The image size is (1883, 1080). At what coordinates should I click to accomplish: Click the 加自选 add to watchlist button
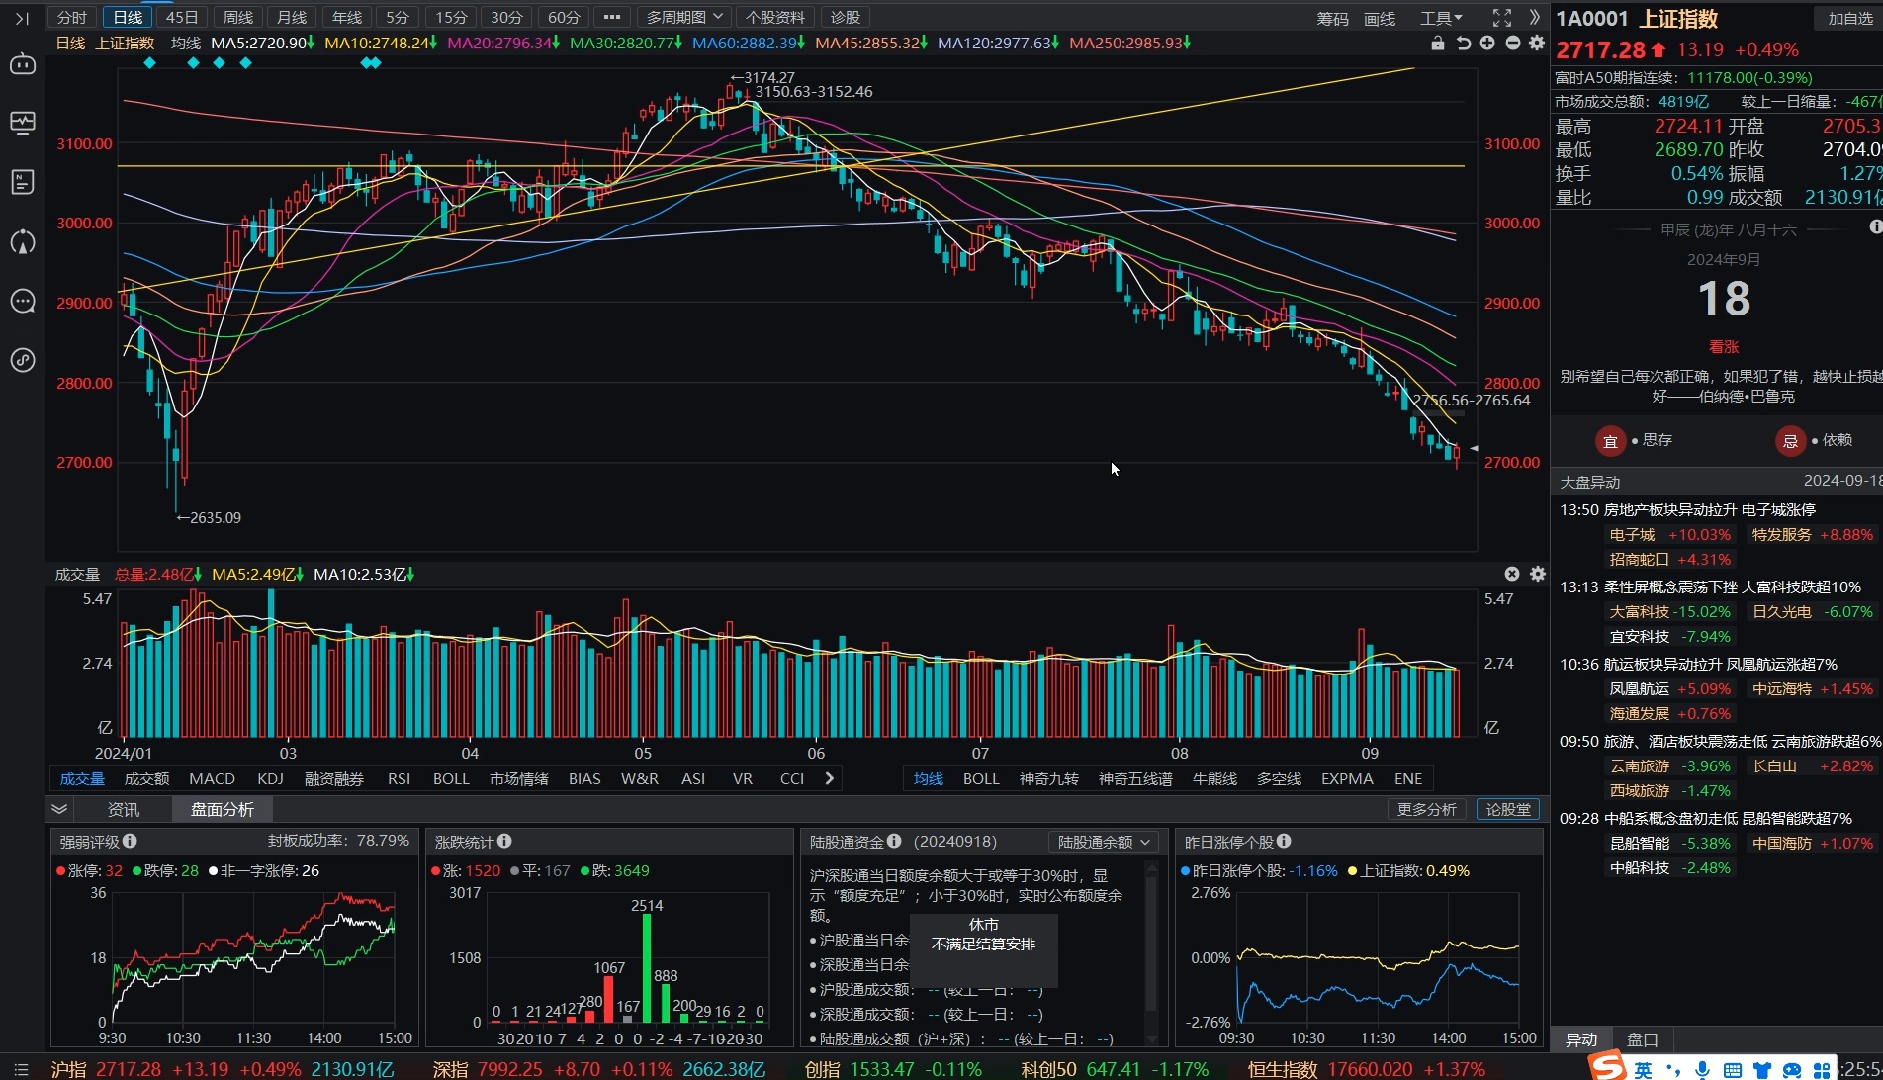click(x=1850, y=18)
